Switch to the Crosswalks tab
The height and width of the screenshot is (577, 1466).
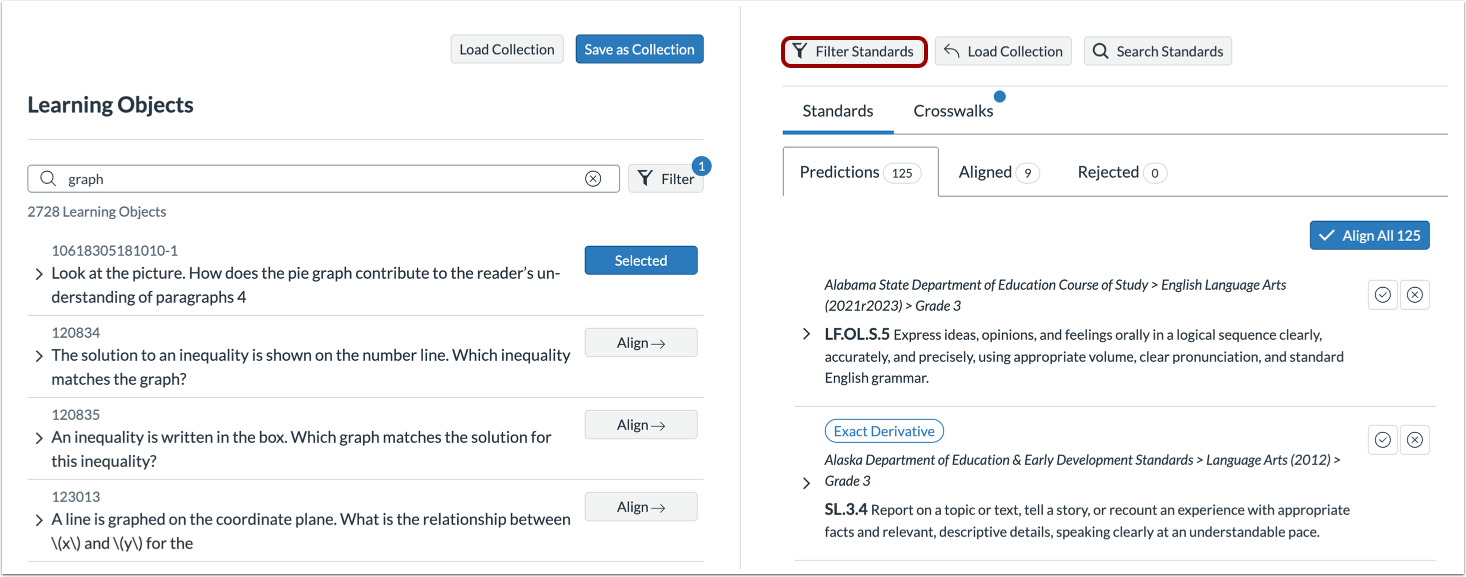953,111
